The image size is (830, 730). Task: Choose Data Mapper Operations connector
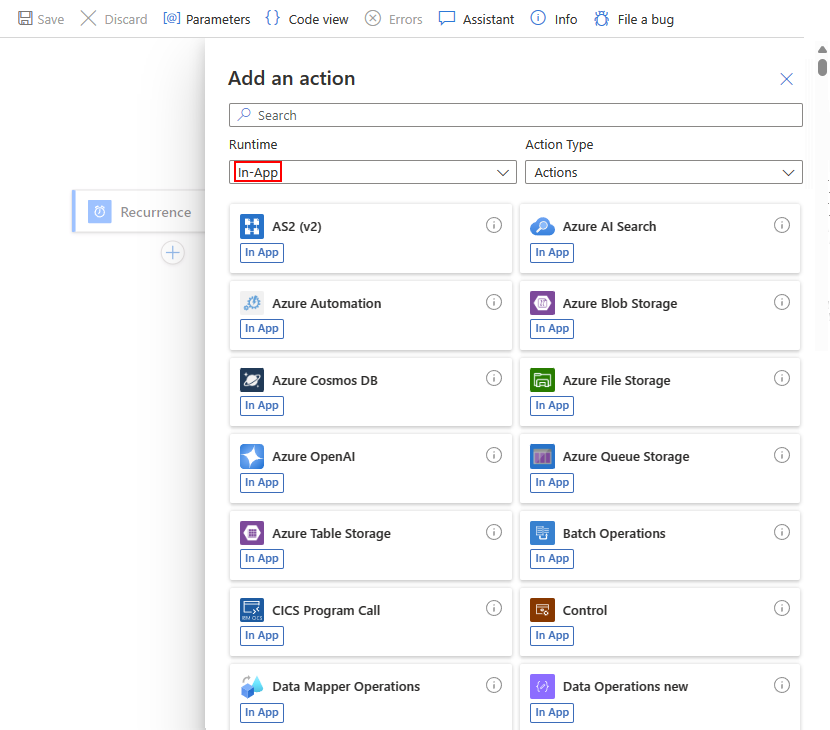click(370, 698)
